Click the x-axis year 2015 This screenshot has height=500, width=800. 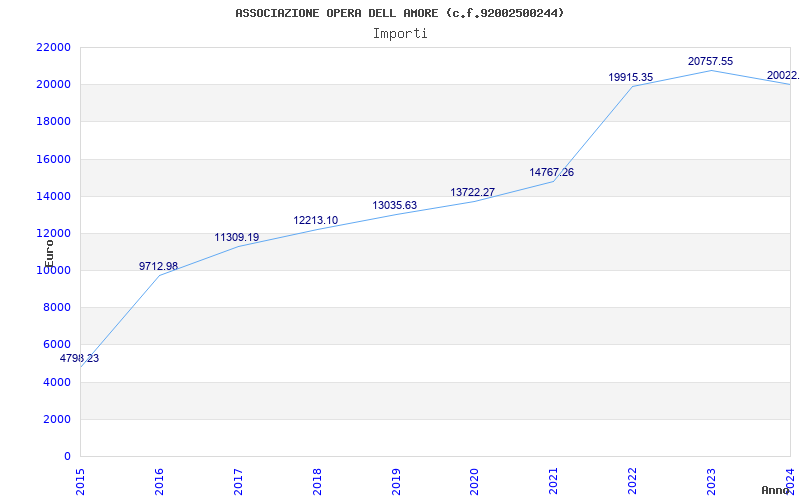(x=80, y=481)
